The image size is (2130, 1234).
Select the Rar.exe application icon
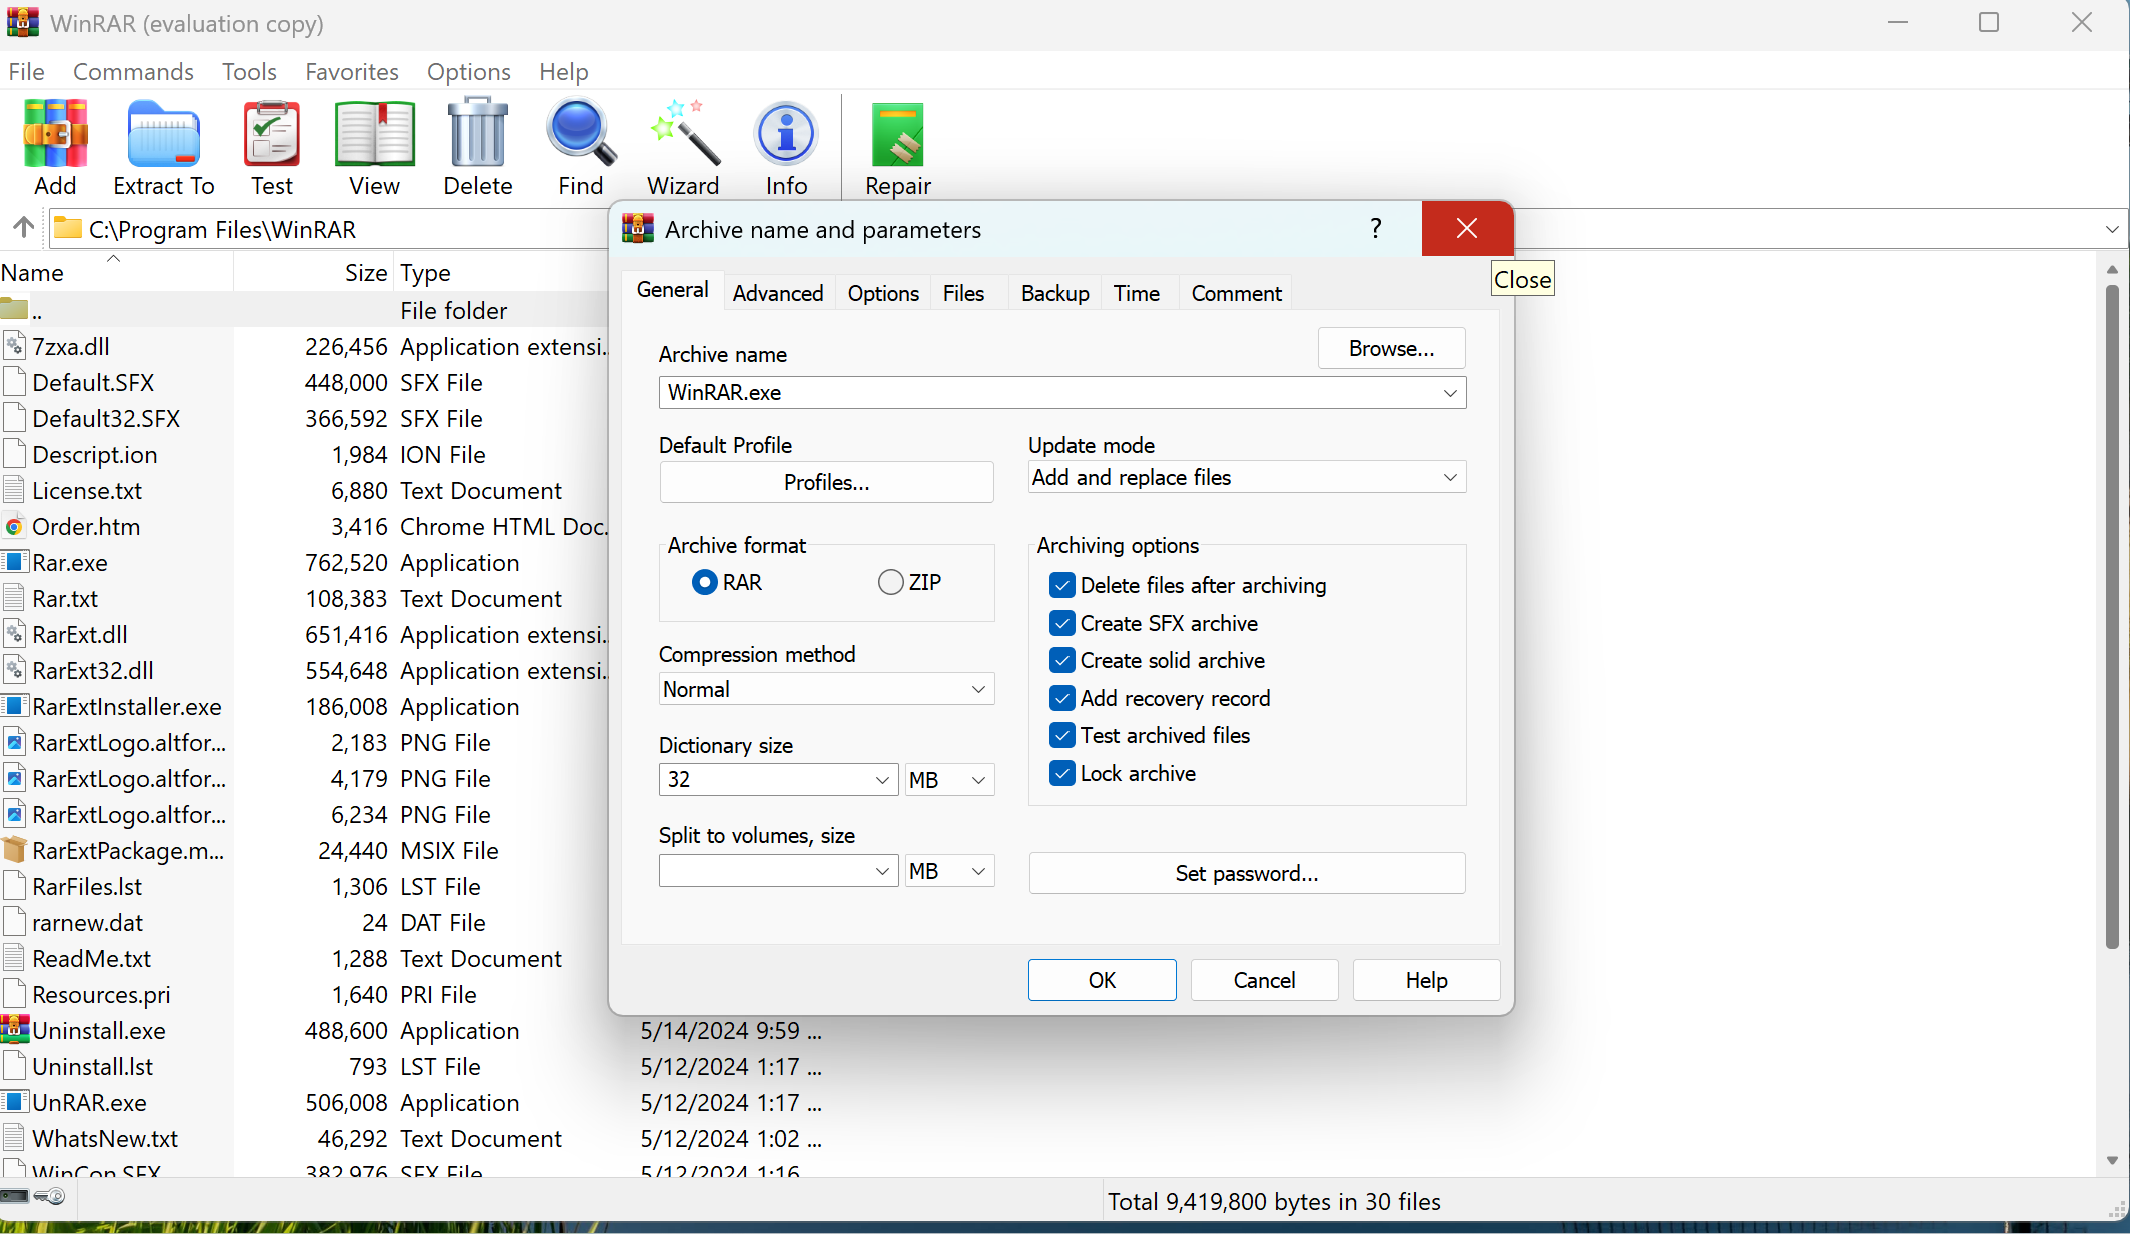[14, 562]
